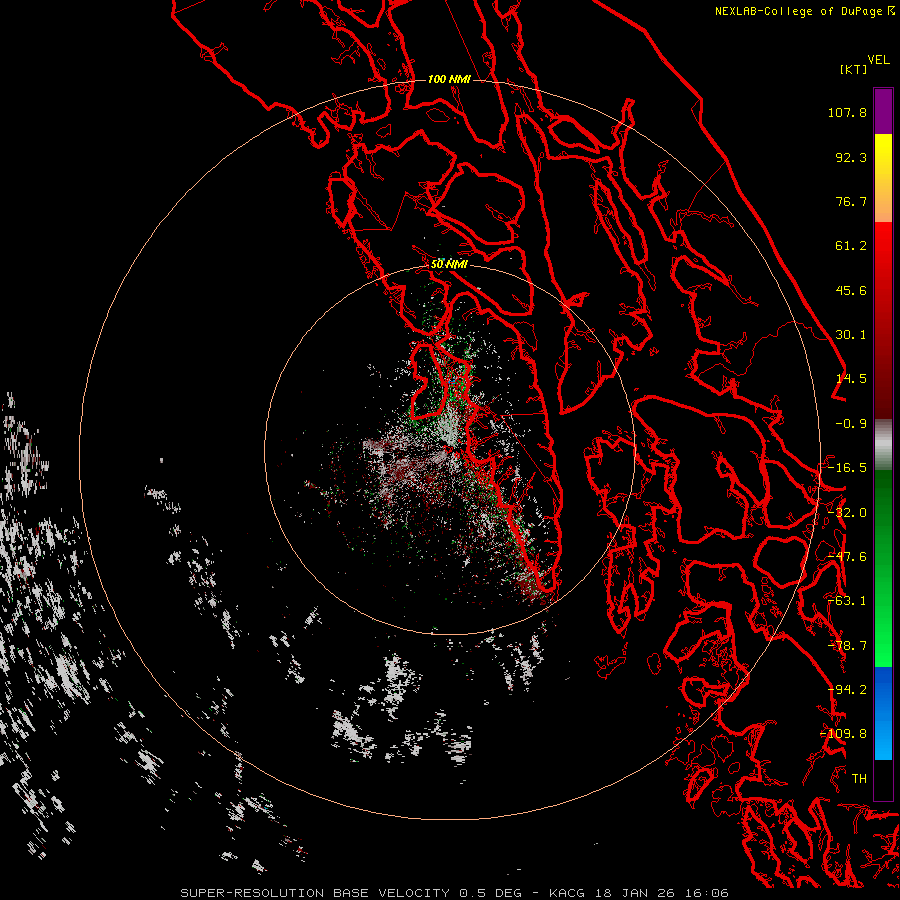Pick the purple segment of the color bar
Viewport: 900px width, 900px height.
pos(883,112)
